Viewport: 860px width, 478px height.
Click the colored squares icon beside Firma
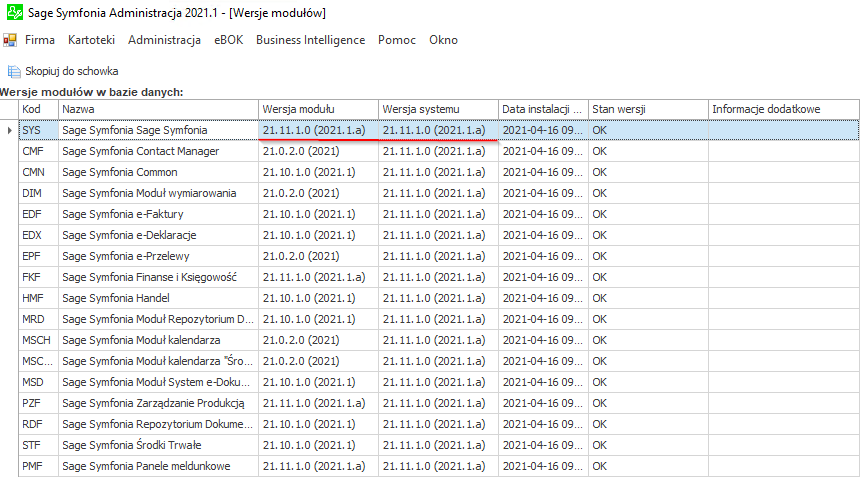[10, 40]
